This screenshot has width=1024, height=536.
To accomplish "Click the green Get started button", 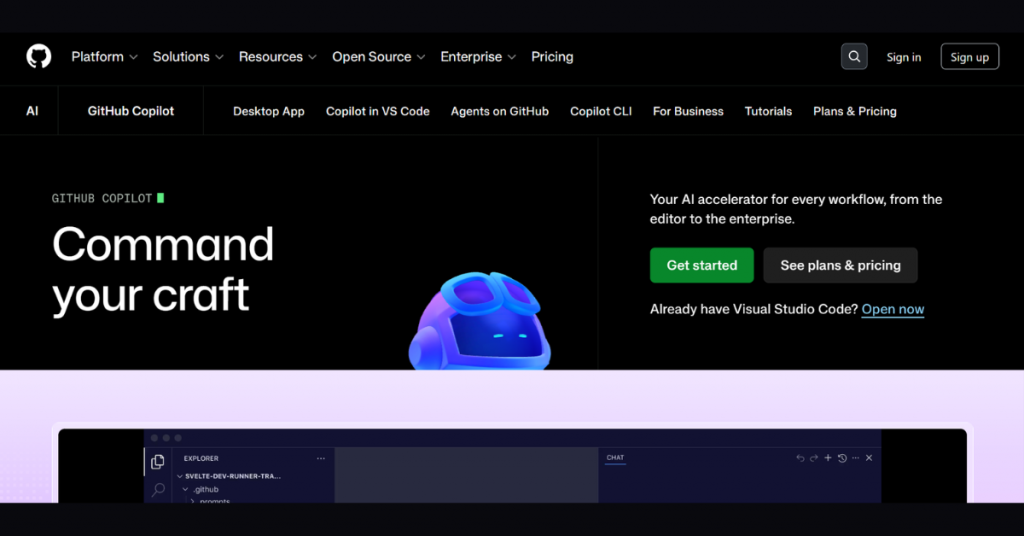I will pyautogui.click(x=701, y=265).
